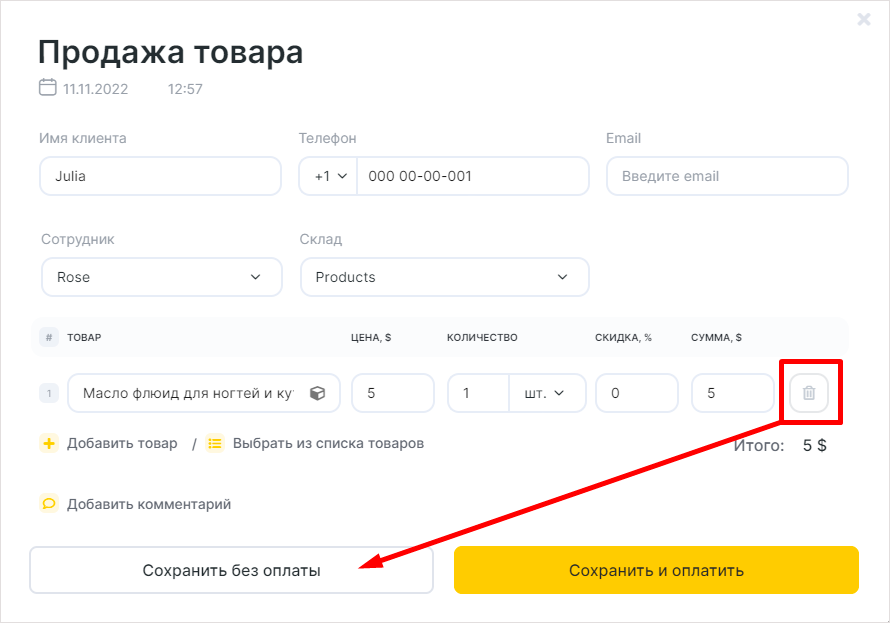Click the Скидка % input field
This screenshot has height=623, width=890.
point(637,393)
